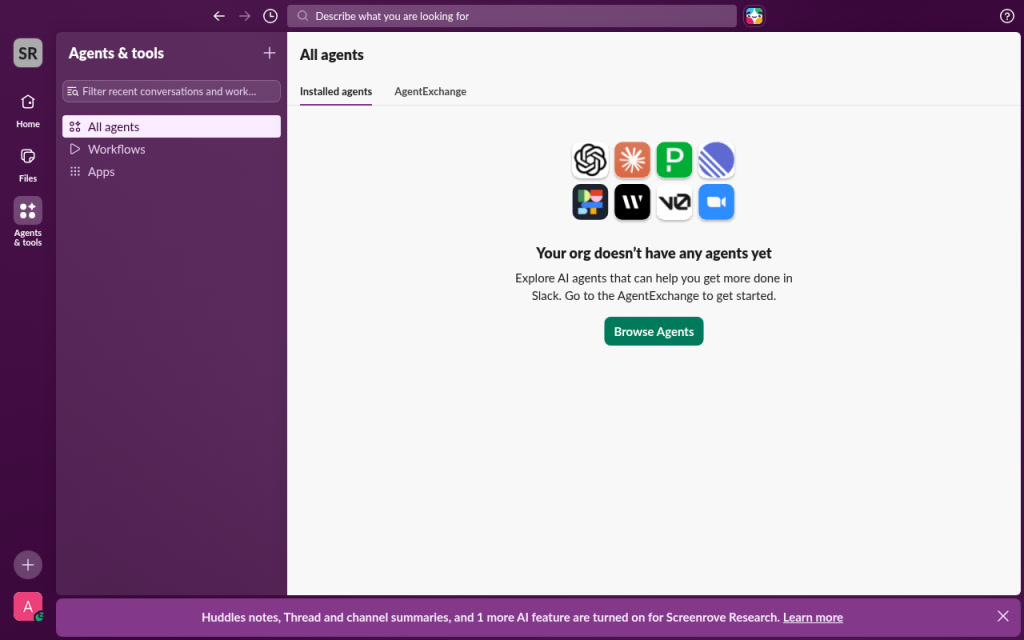Open the Slack AI assistant icon
The image size is (1024, 640).
754,16
